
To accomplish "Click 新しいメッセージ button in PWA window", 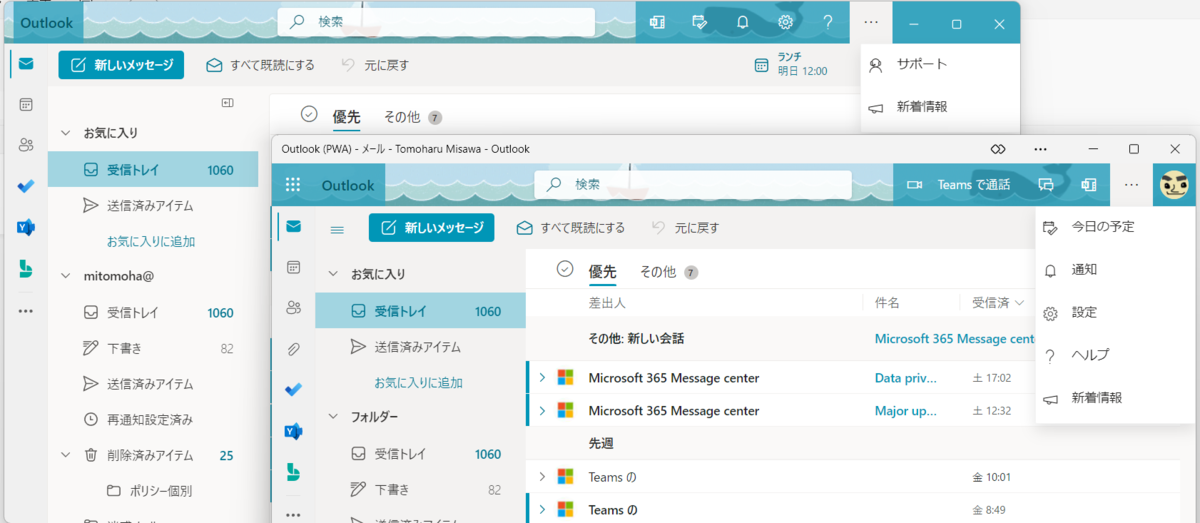I will 432,228.
